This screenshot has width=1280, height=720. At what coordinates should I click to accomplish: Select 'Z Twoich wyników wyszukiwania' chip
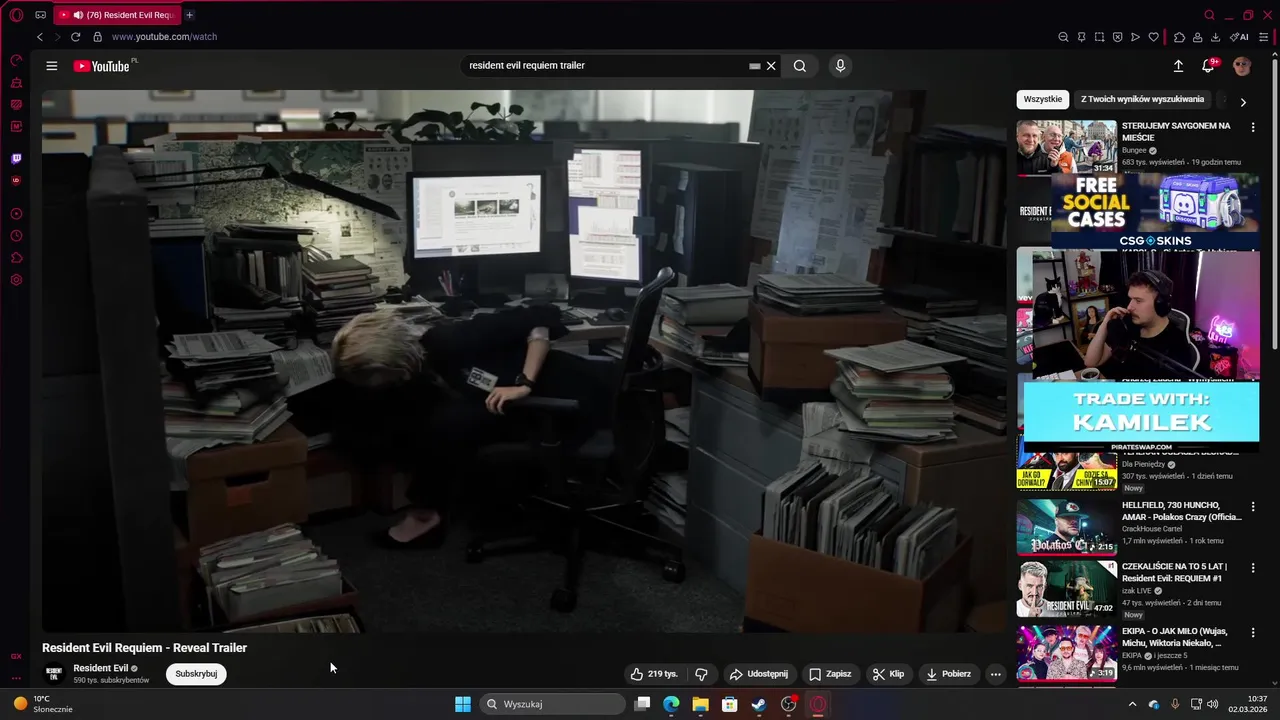click(x=1142, y=99)
